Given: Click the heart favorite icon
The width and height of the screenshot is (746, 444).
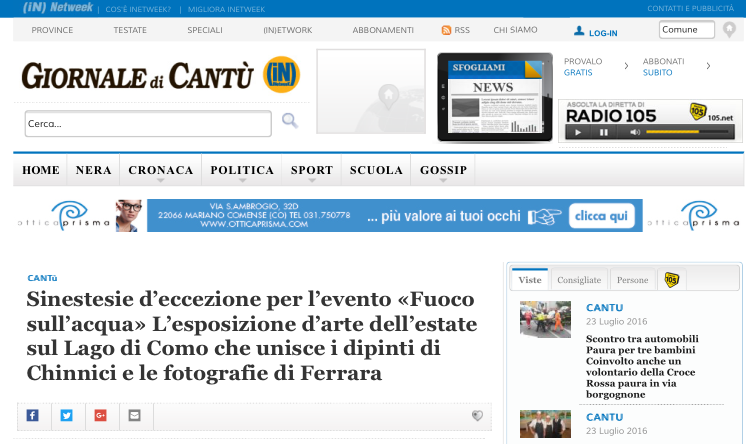Looking at the screenshot, I should (x=477, y=416).
